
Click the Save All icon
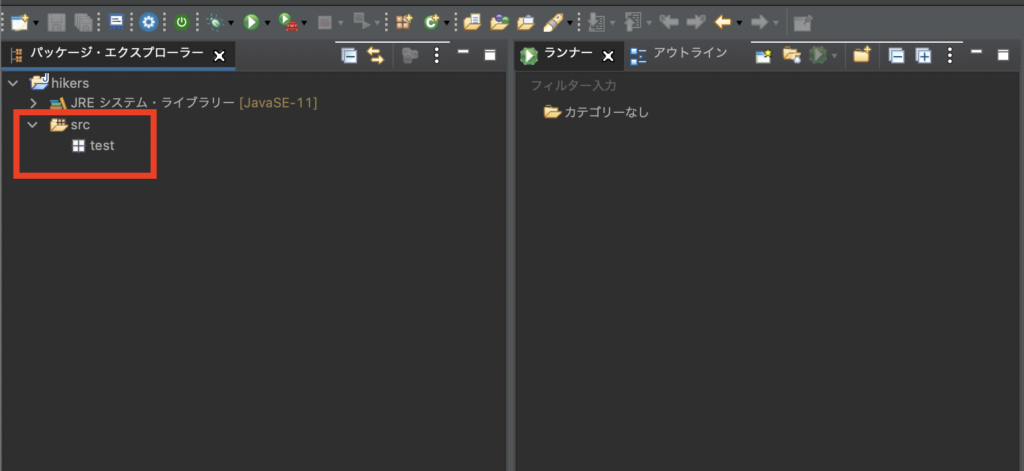coord(83,22)
